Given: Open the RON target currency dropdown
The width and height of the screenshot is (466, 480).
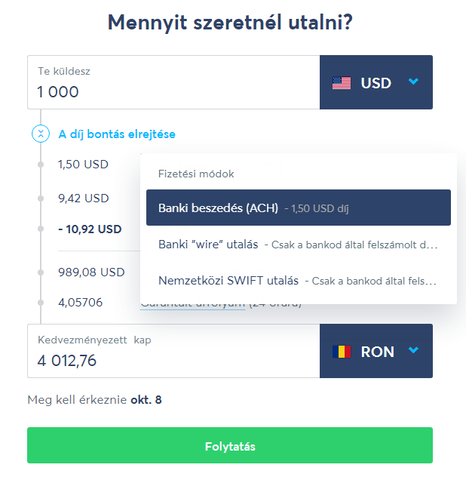Looking at the screenshot, I should coord(376,351).
